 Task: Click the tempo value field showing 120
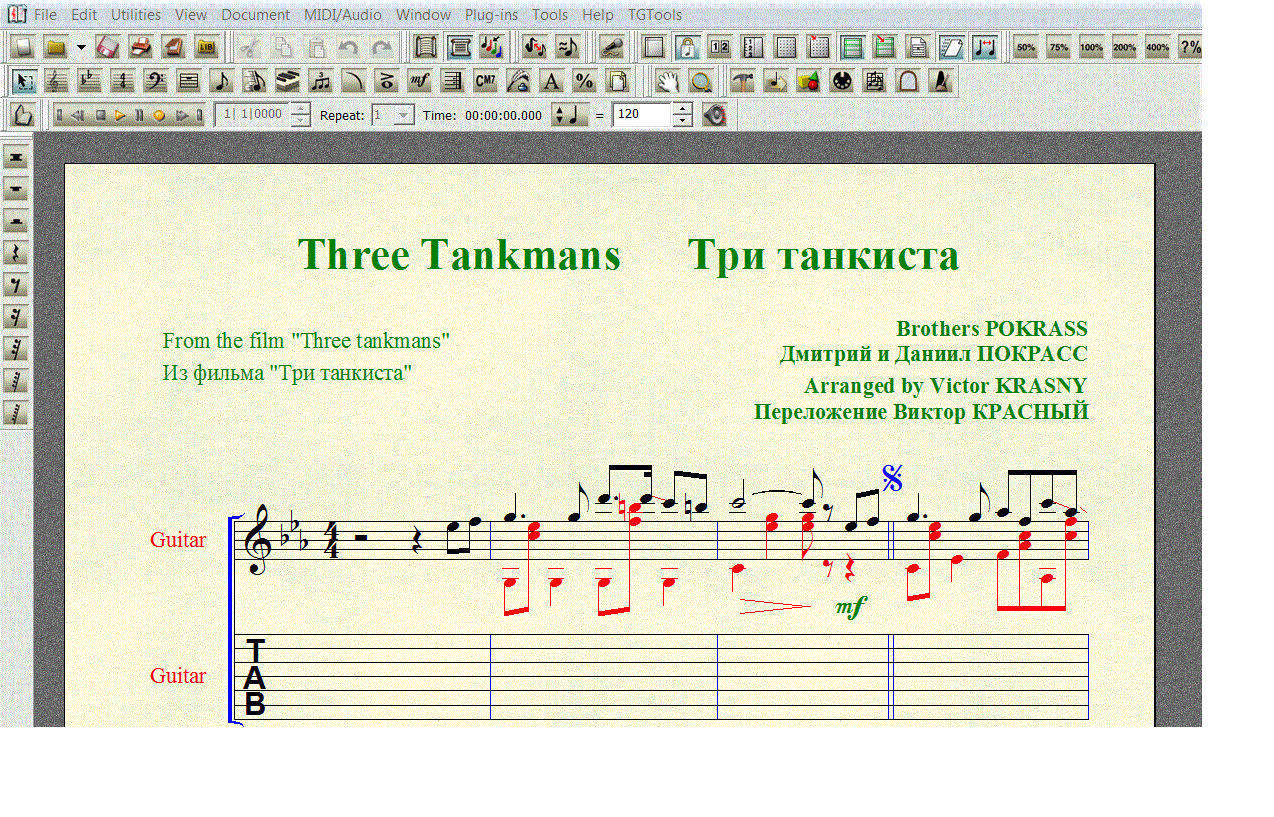click(x=642, y=115)
